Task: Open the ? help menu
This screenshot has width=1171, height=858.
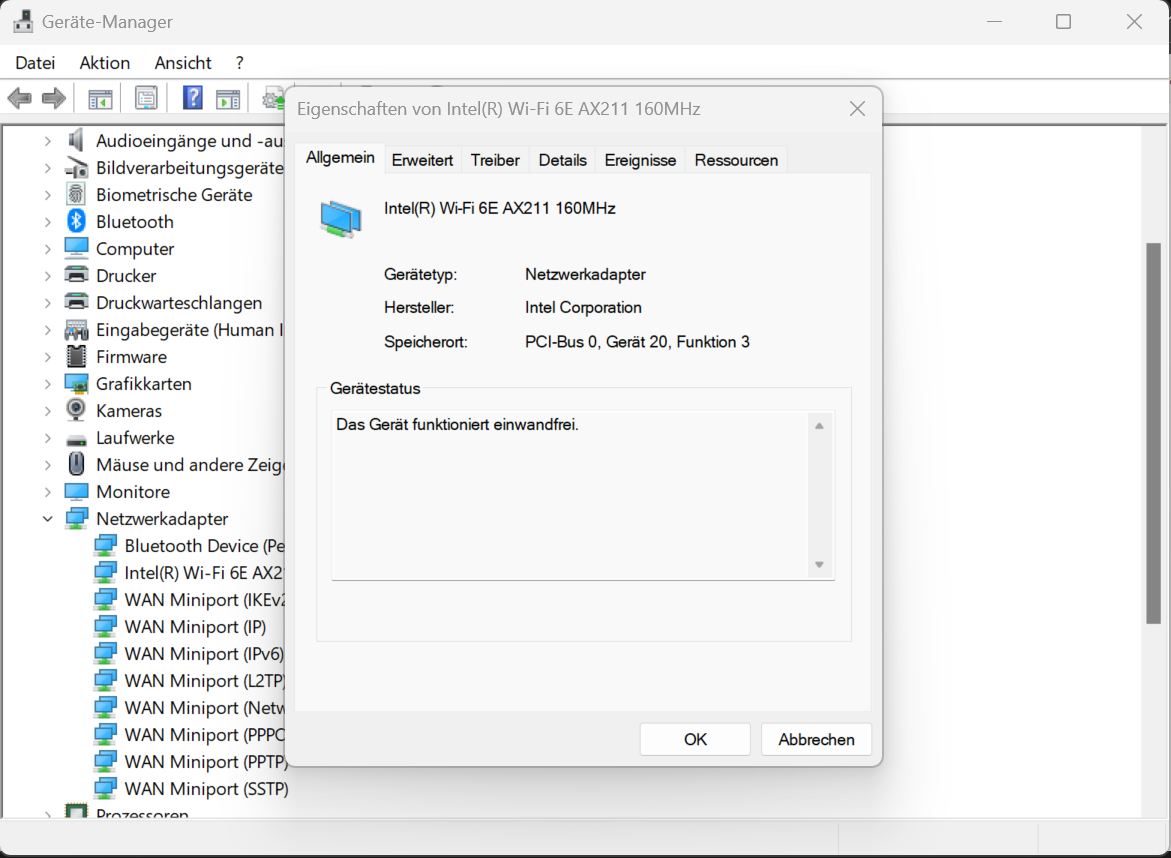Action: (240, 63)
